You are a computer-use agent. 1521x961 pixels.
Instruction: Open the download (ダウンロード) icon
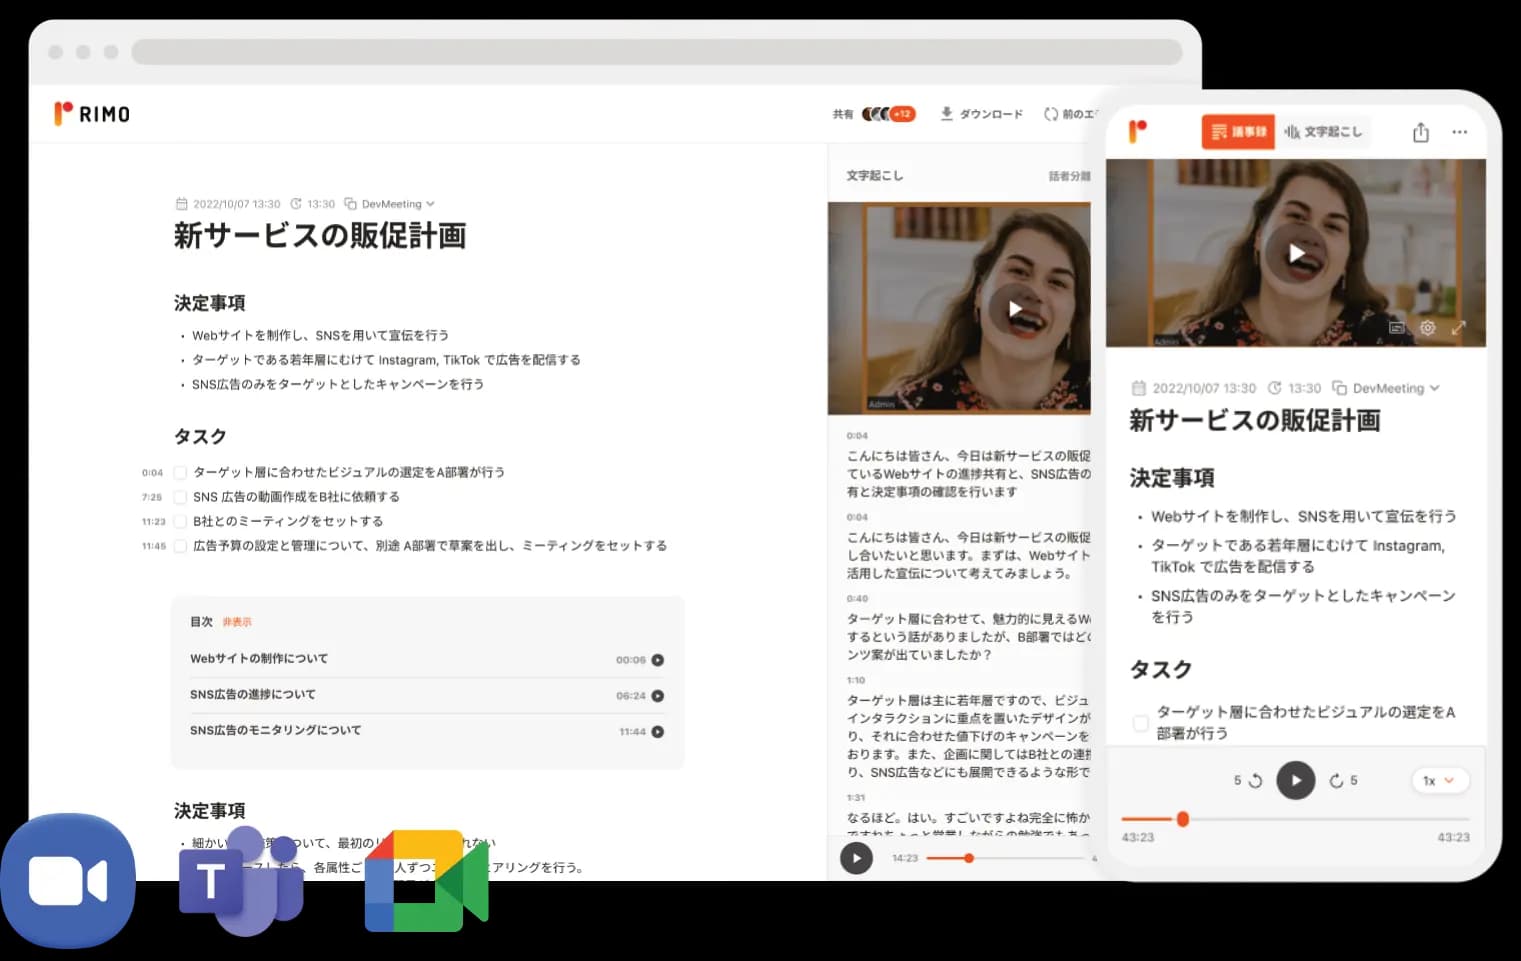point(946,114)
